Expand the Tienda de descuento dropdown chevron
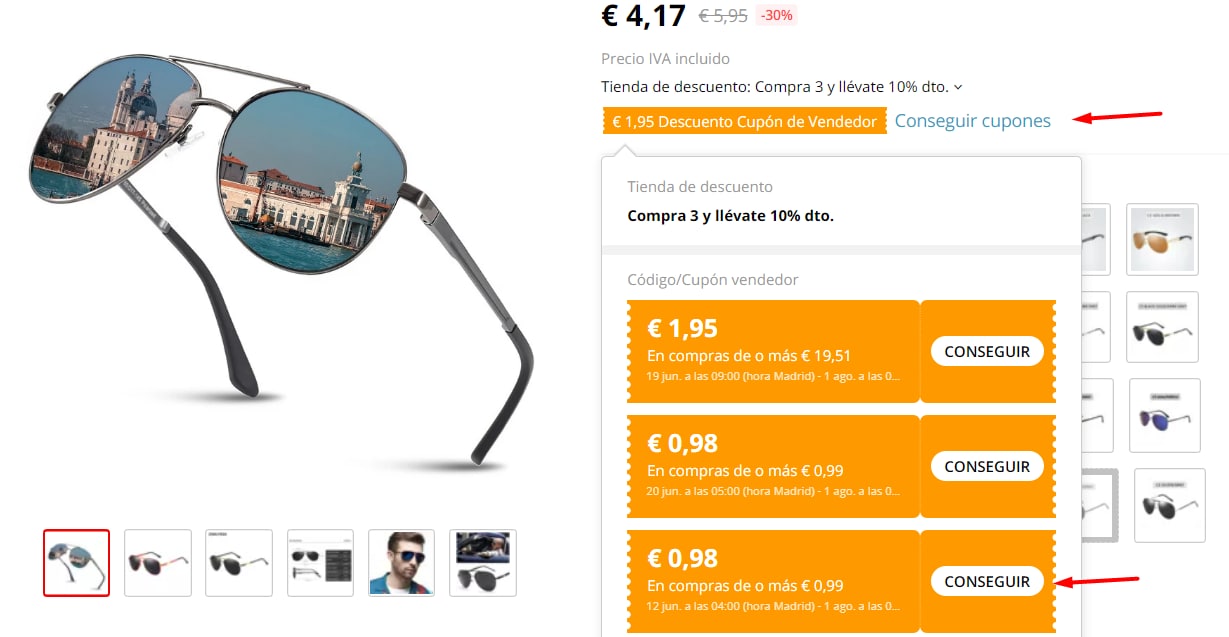This screenshot has width=1229, height=637. click(x=958, y=88)
